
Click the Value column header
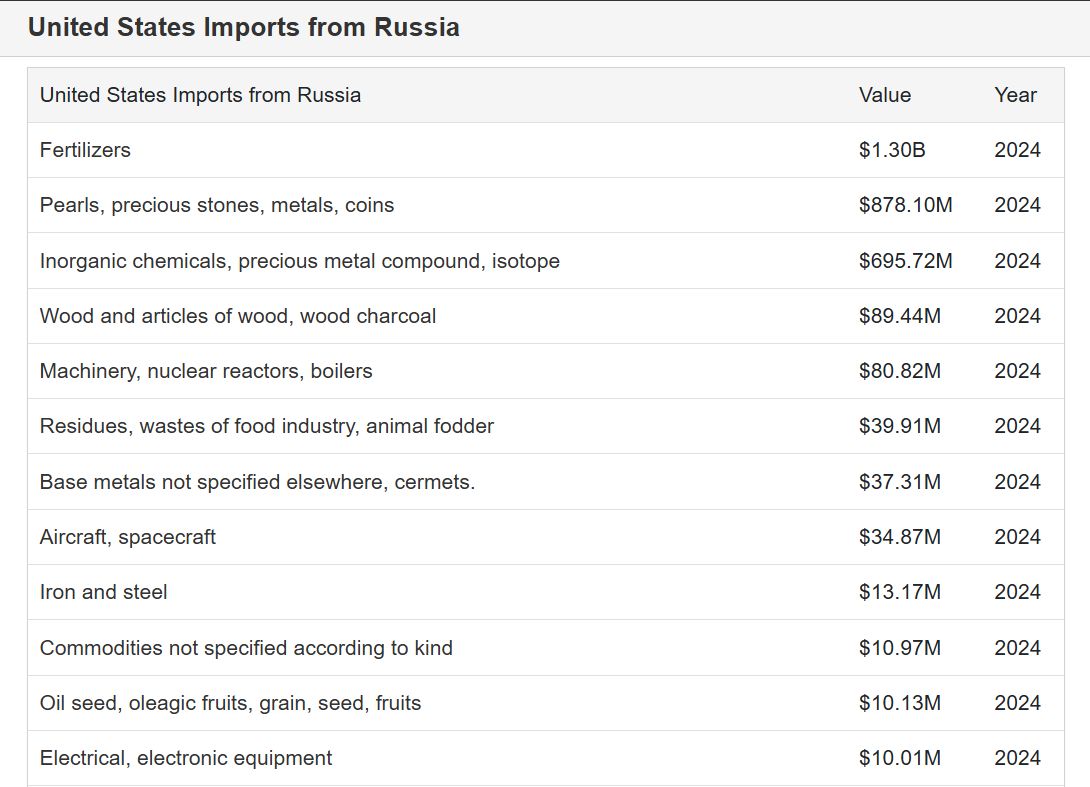point(885,95)
